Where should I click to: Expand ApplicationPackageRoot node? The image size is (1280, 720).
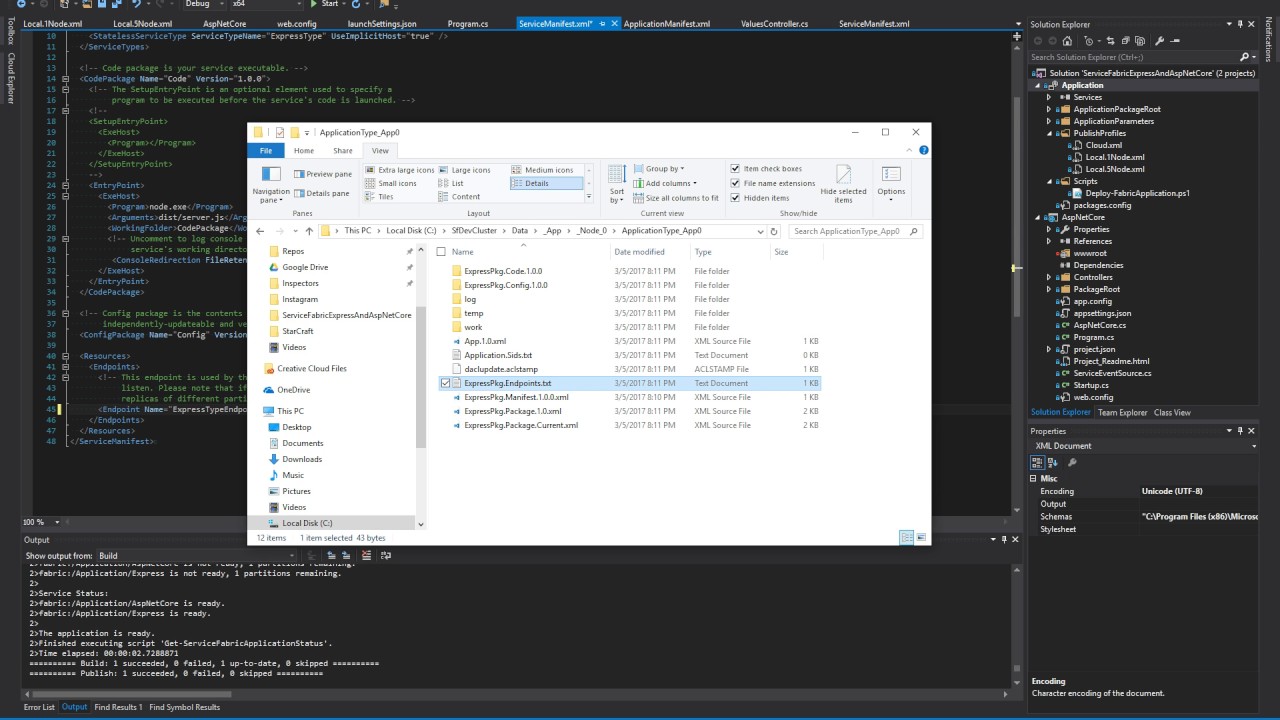pos(1049,109)
